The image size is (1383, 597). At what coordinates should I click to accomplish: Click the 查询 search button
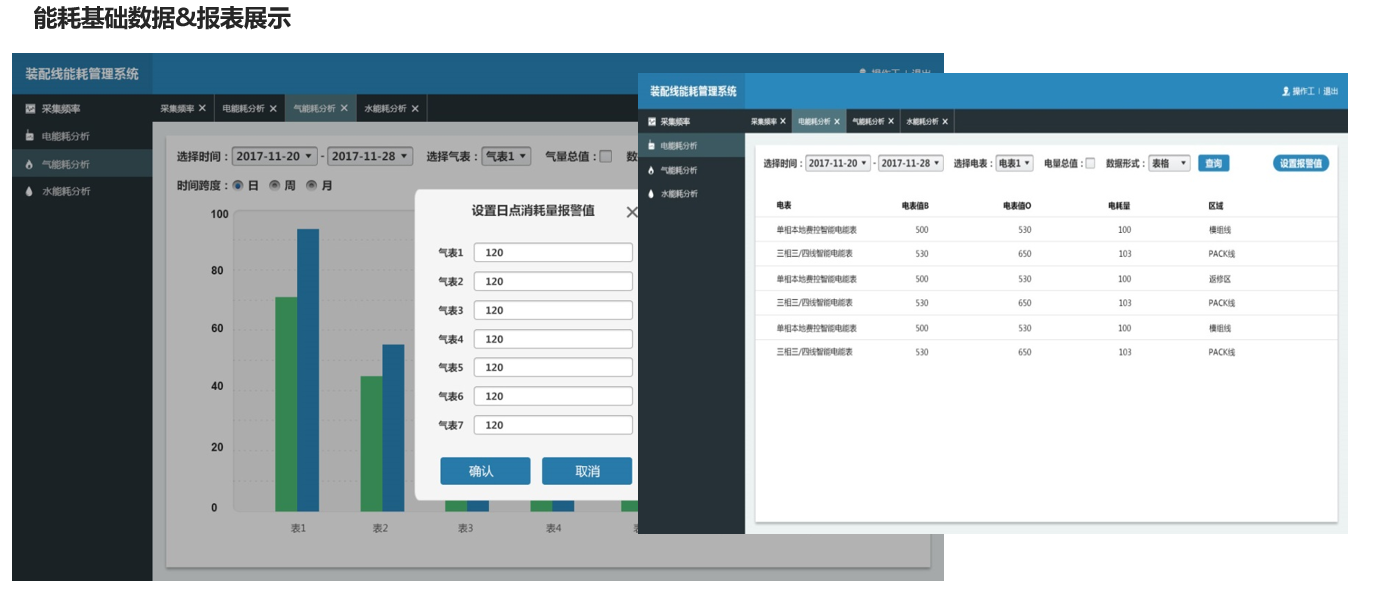(1212, 163)
